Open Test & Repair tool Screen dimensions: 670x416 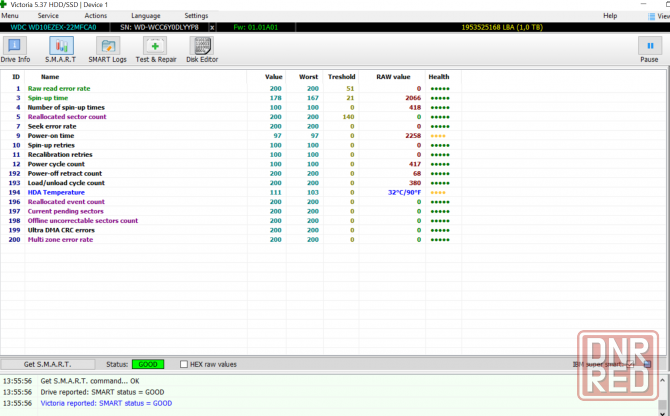(156, 50)
